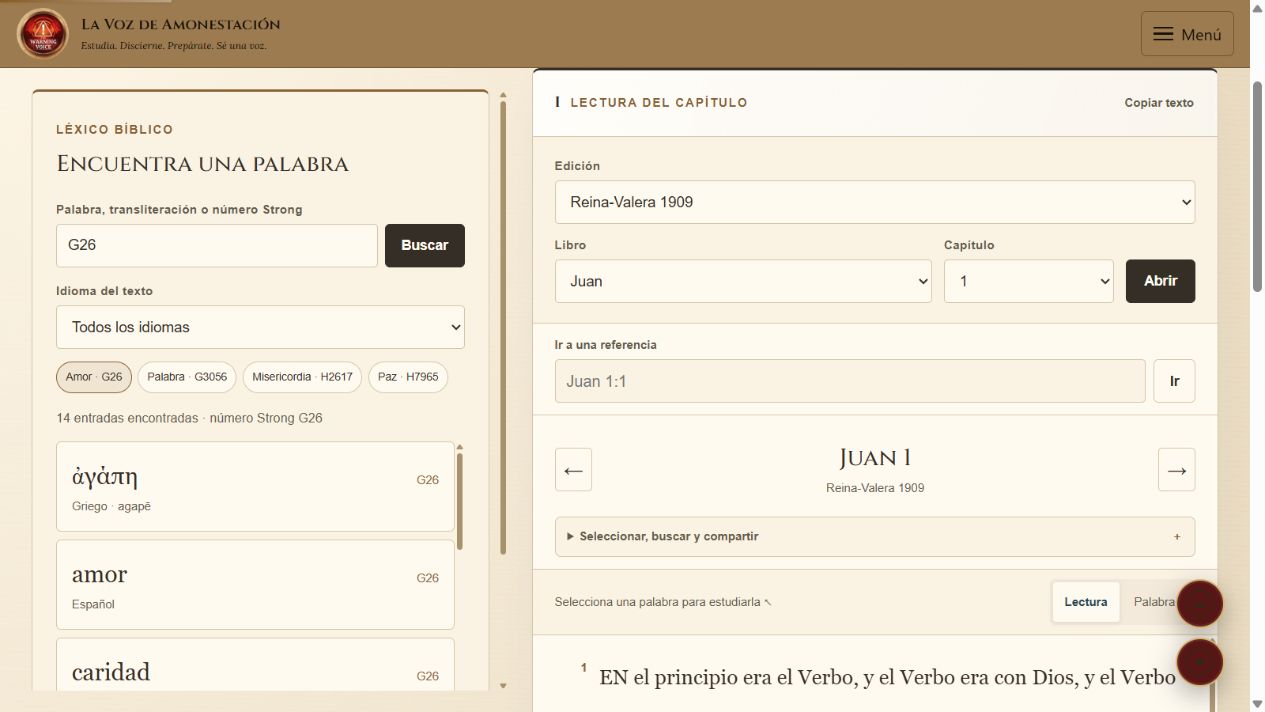Viewport: 1265px width, 712px height.
Task: Select the Paz · H7965 chip
Action: click(408, 377)
